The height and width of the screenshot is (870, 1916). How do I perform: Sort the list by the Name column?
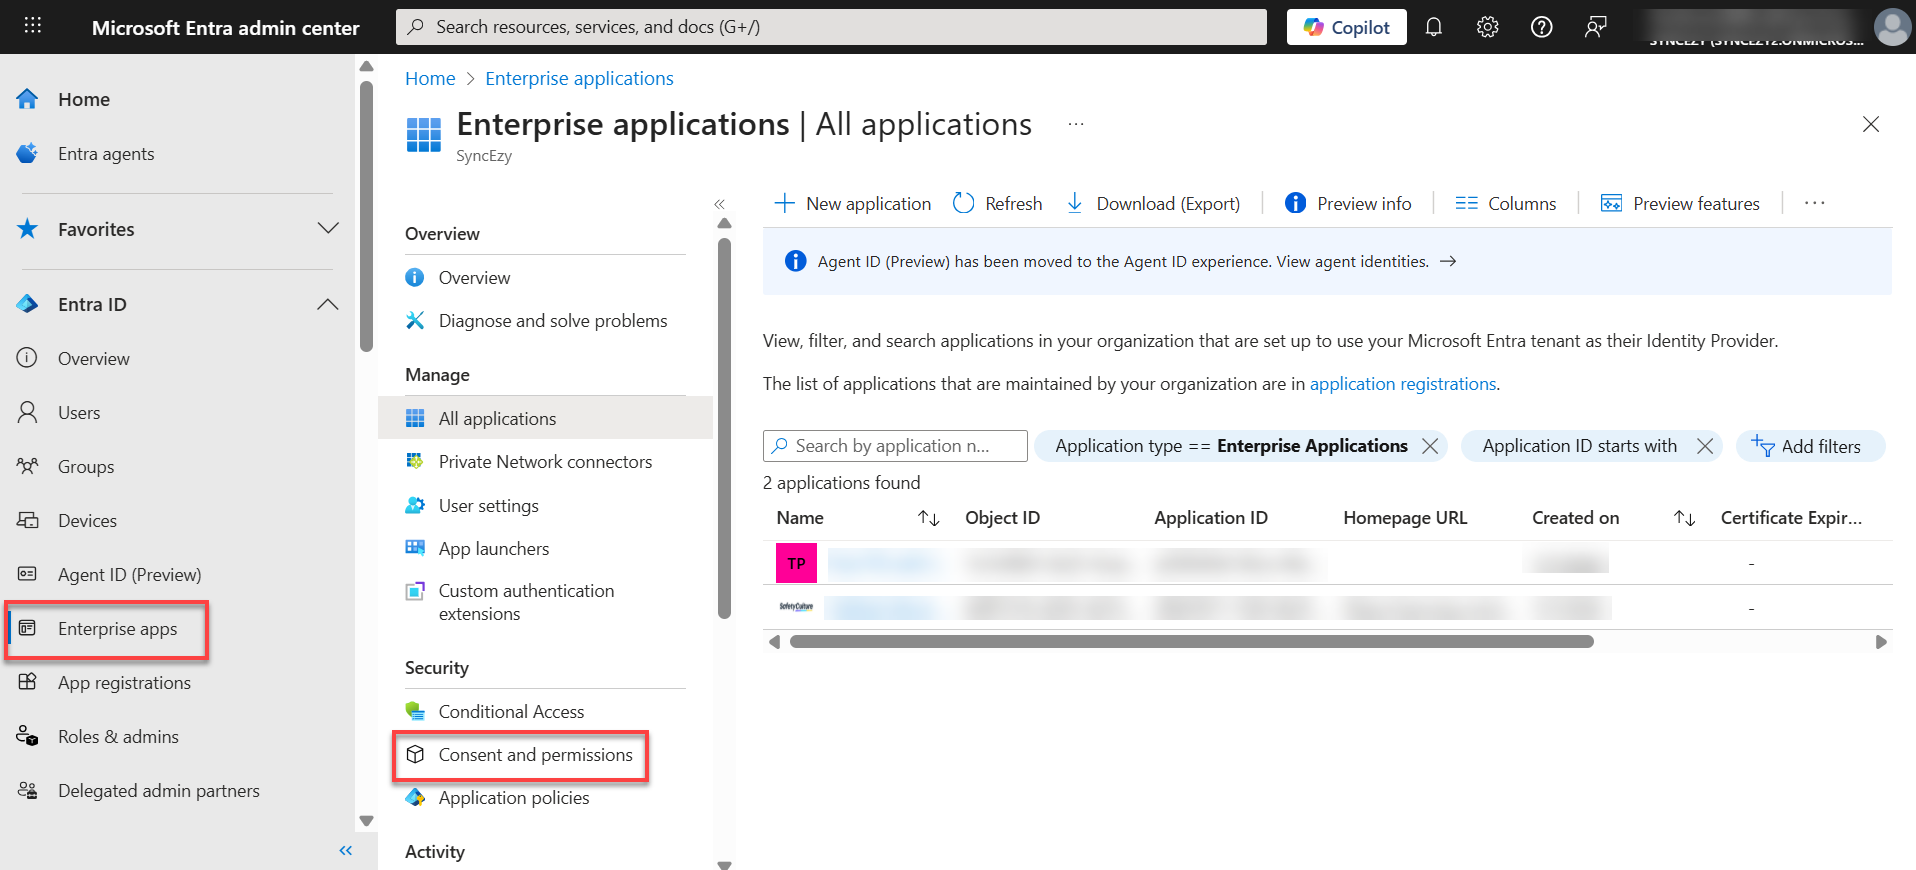pos(928,518)
